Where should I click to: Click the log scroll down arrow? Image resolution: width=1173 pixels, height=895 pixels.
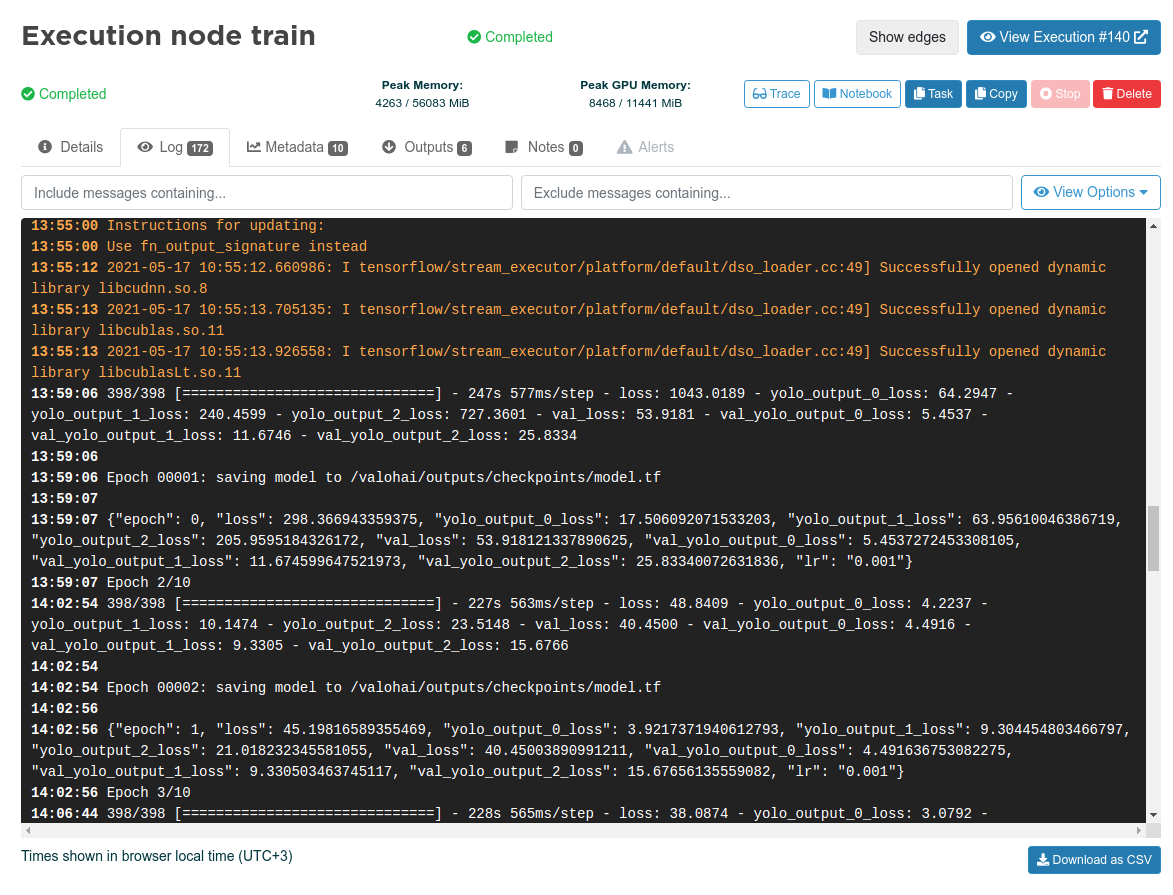tap(1153, 814)
